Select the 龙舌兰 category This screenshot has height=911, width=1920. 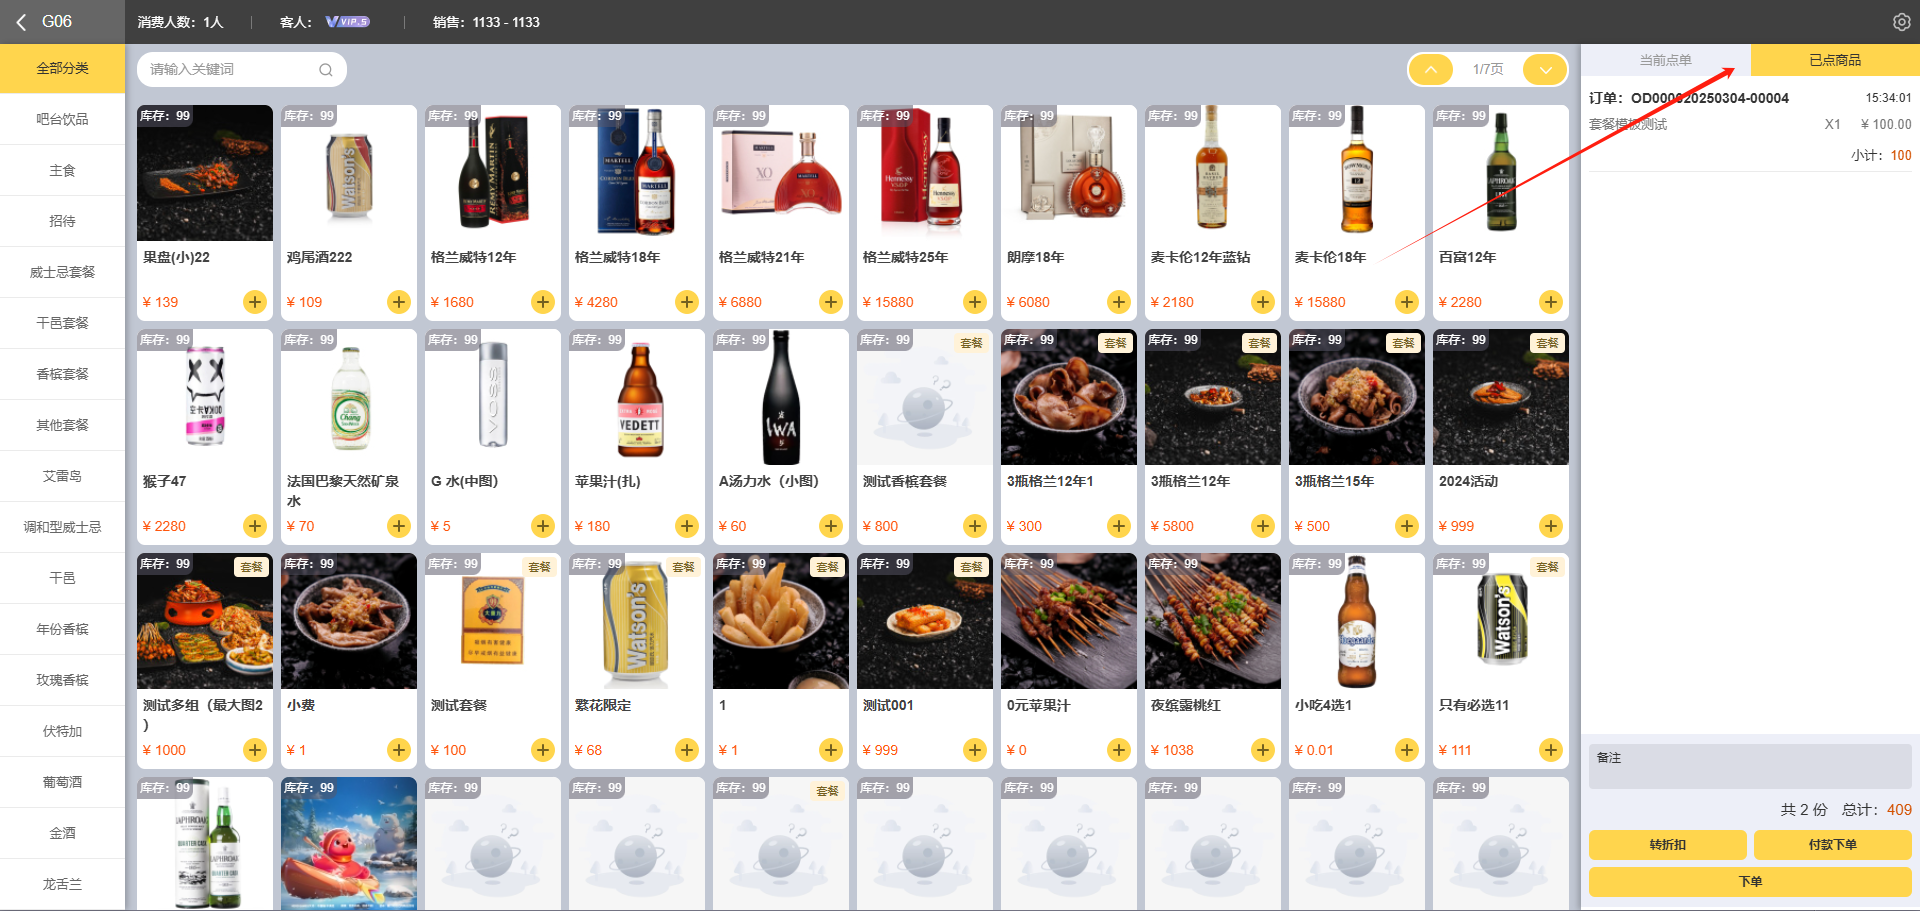click(x=62, y=885)
